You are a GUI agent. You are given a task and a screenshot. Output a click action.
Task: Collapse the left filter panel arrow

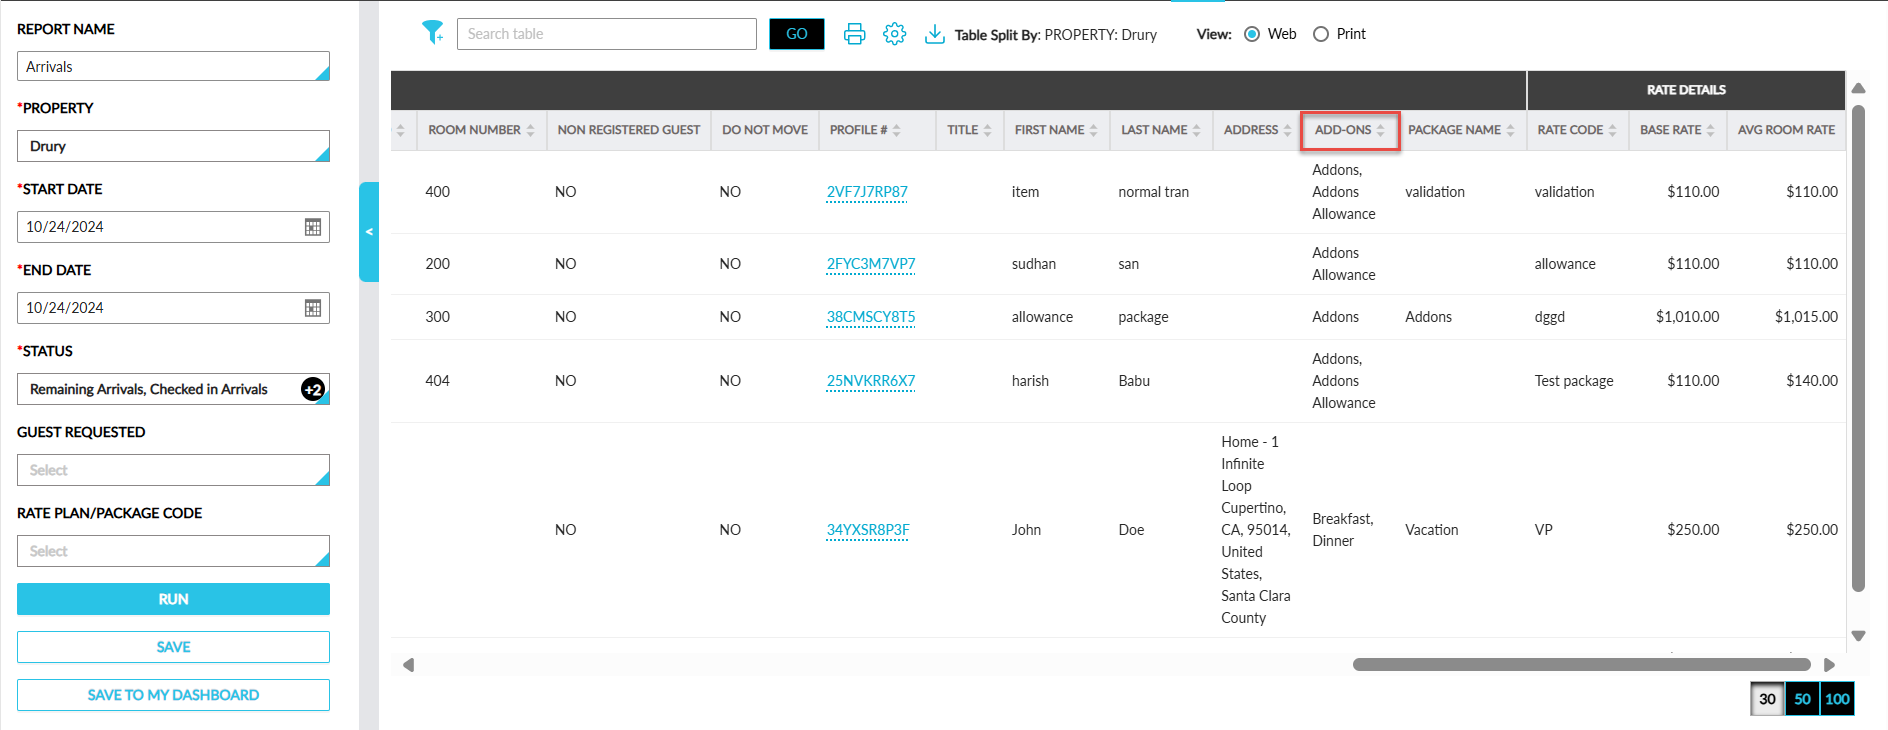[369, 232]
